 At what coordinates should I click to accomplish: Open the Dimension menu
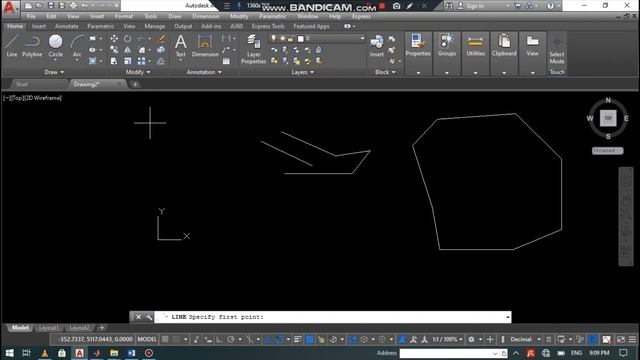coord(205,16)
